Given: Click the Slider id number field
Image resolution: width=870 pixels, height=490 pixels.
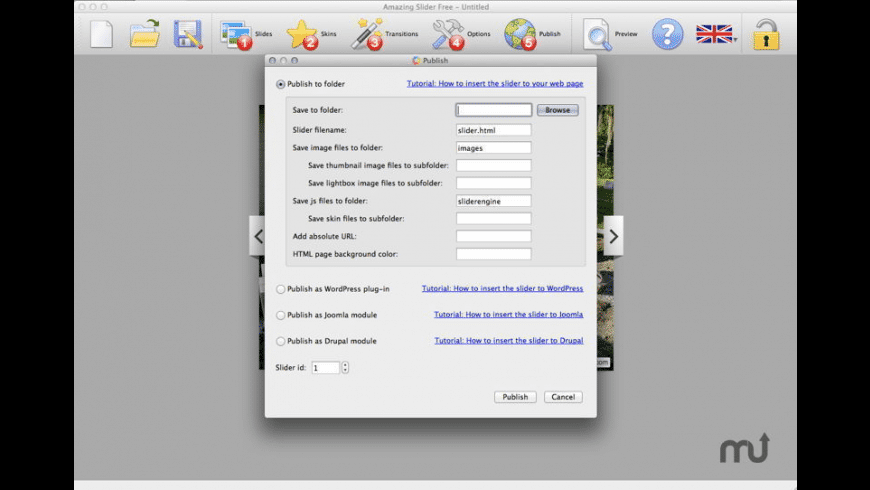Looking at the screenshot, I should (326, 367).
